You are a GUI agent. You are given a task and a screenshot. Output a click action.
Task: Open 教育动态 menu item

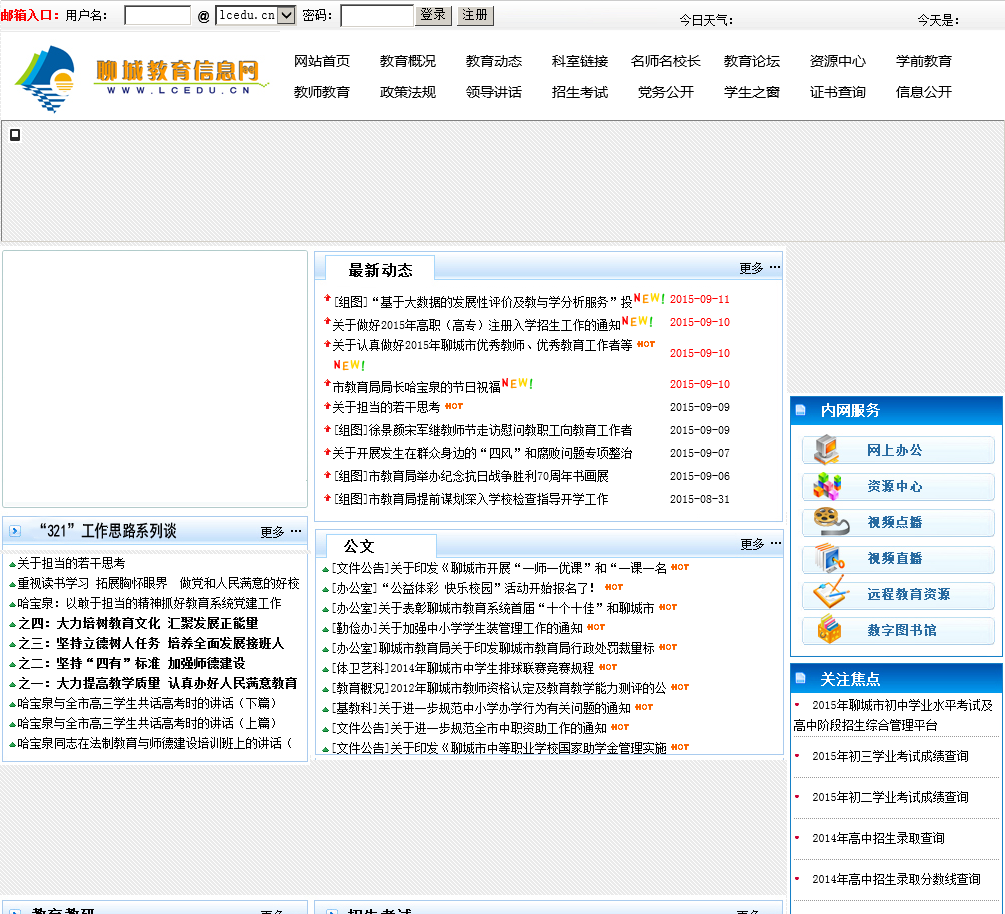coord(494,61)
